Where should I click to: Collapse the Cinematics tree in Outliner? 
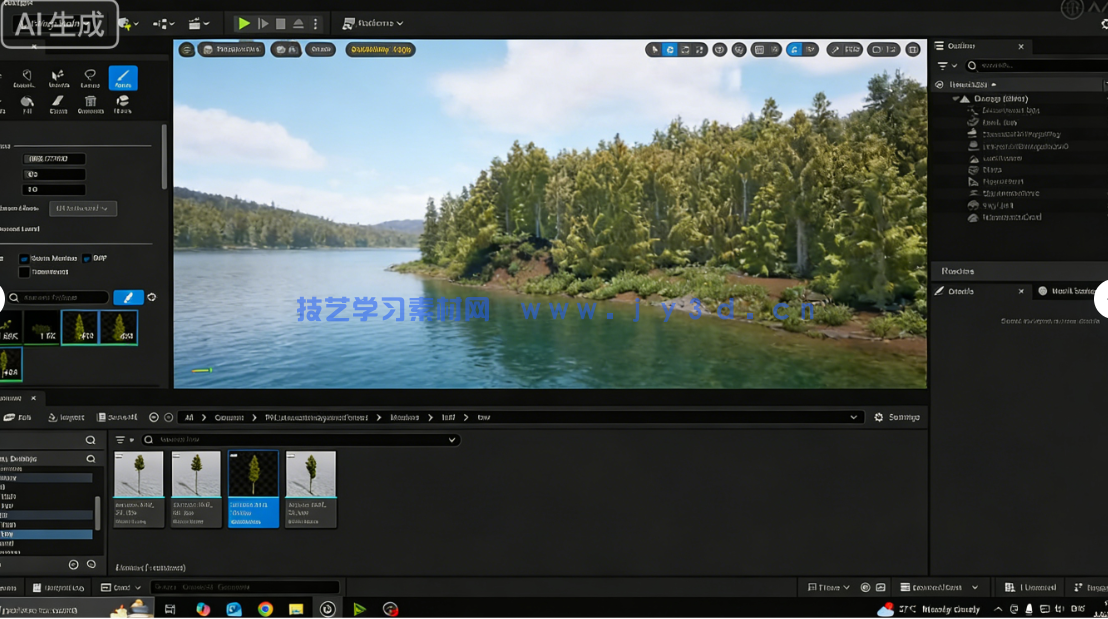956,97
